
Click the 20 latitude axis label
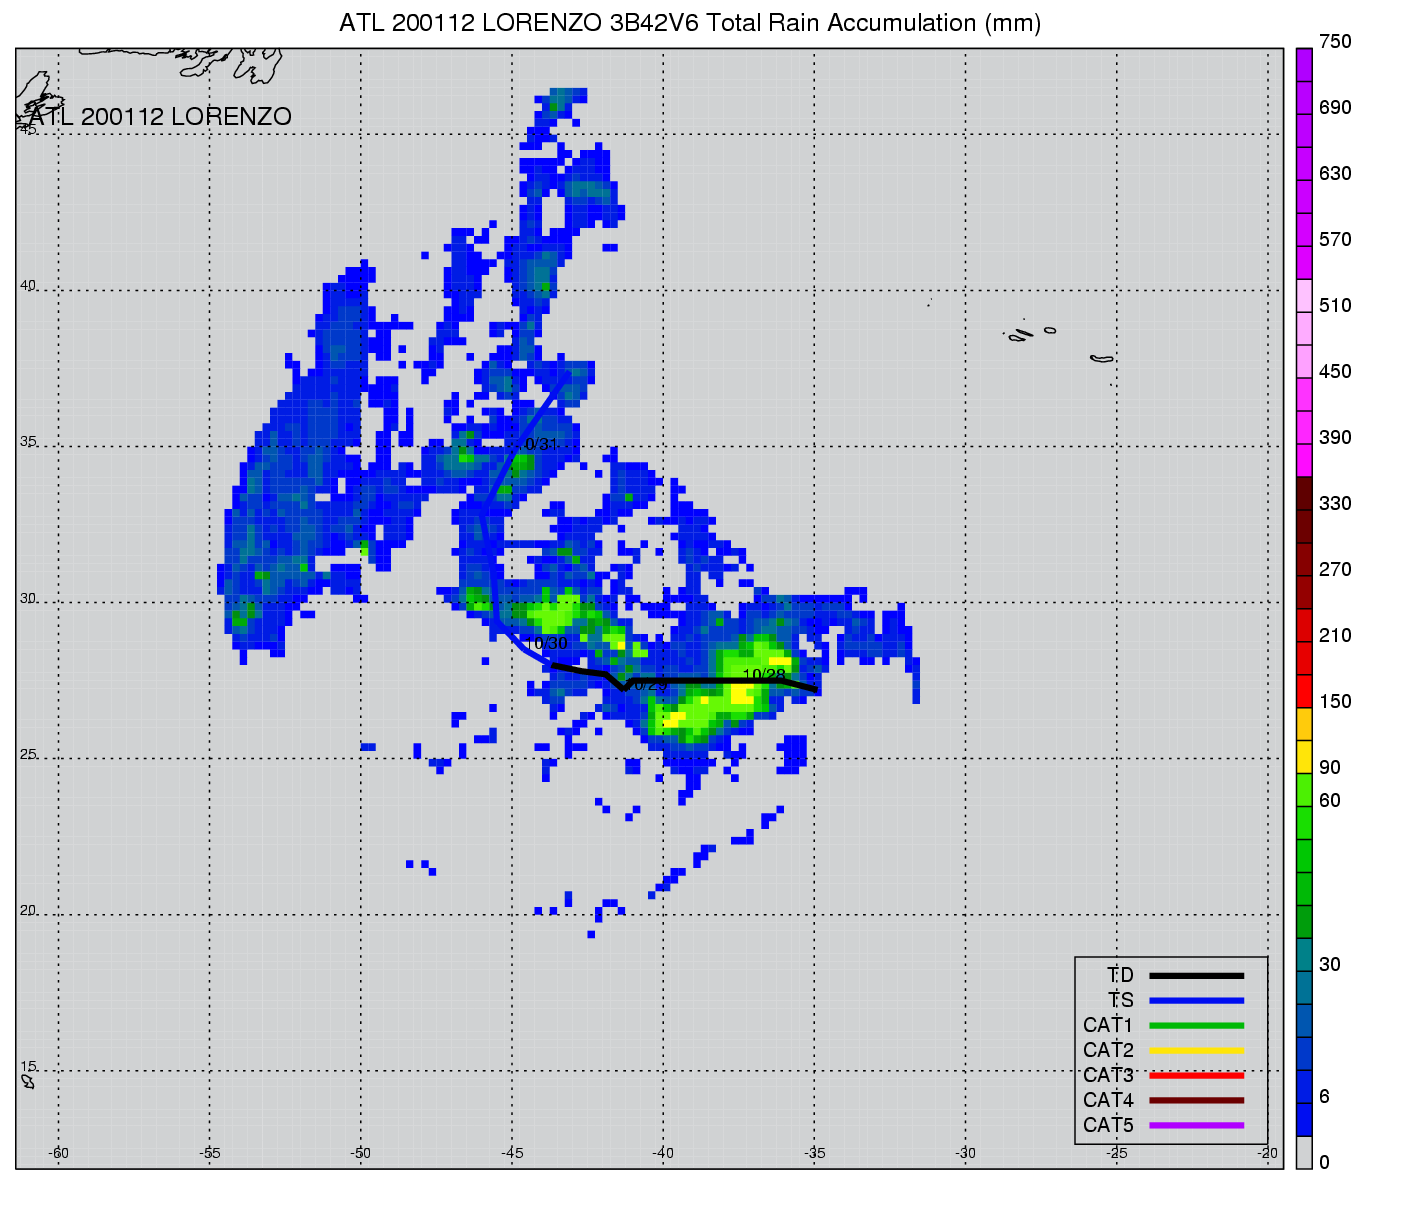[x=28, y=910]
